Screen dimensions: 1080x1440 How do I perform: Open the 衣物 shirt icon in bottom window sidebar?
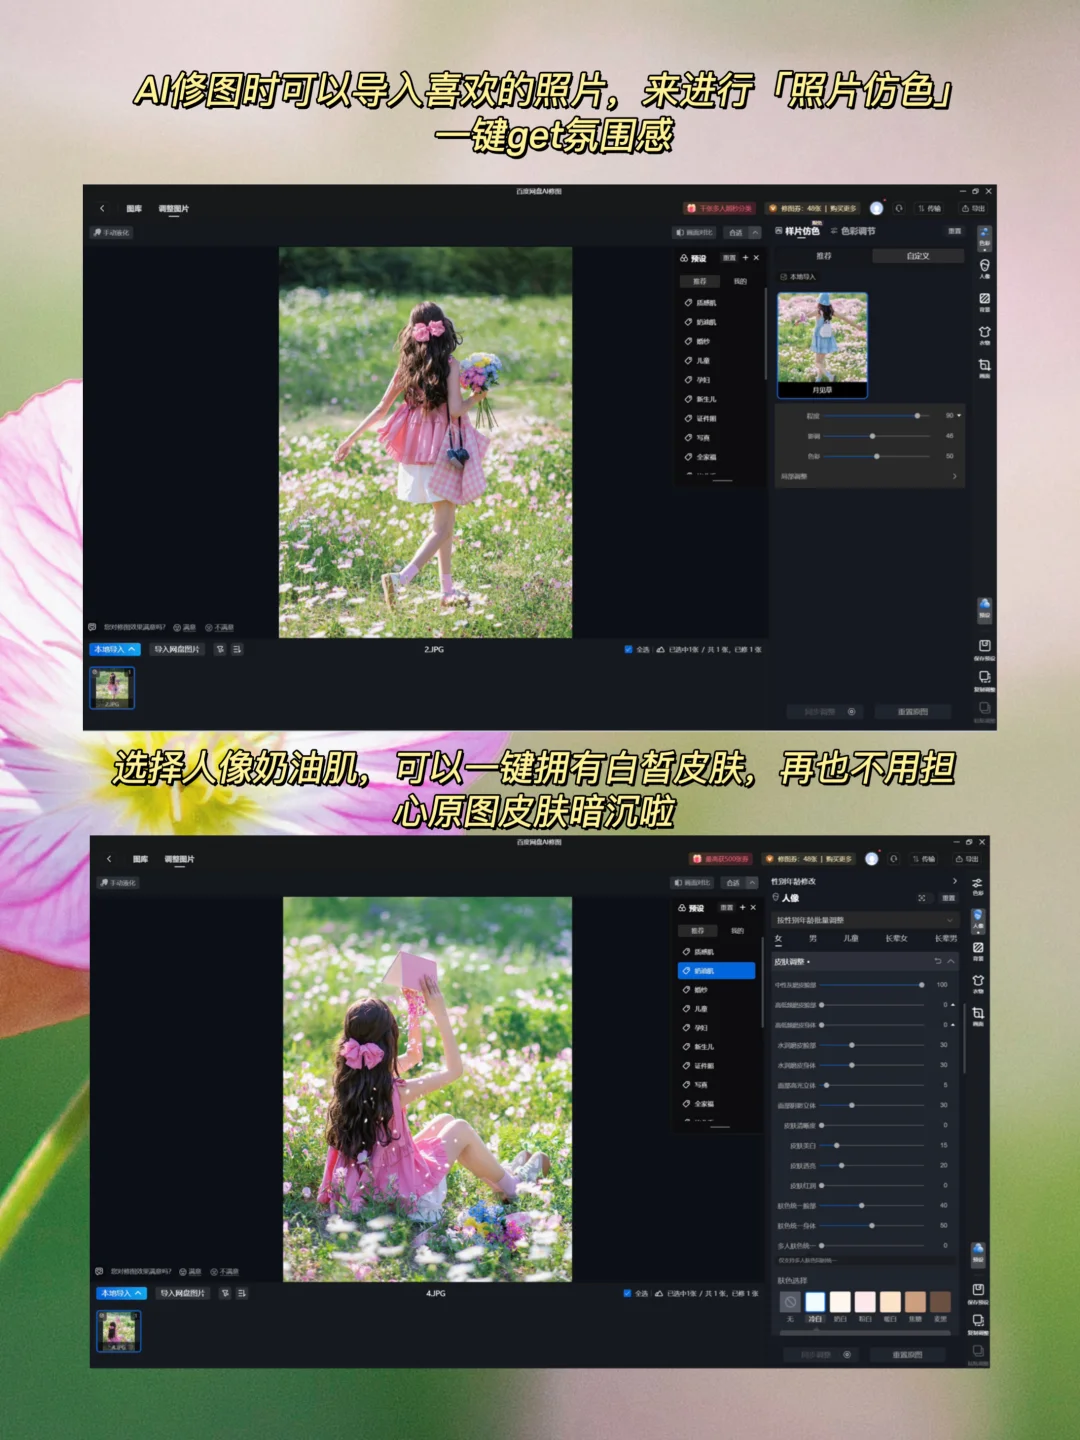(x=977, y=983)
